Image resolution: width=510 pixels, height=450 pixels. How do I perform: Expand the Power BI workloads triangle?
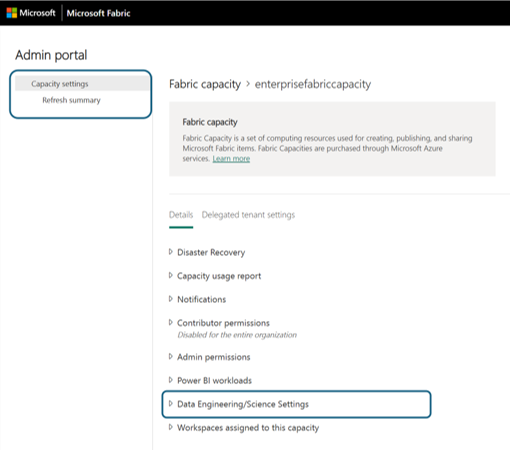[171, 380]
